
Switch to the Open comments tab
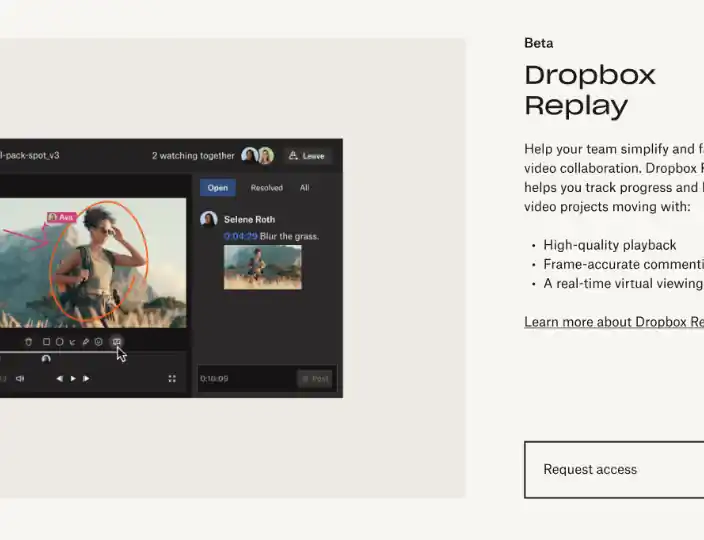(218, 188)
